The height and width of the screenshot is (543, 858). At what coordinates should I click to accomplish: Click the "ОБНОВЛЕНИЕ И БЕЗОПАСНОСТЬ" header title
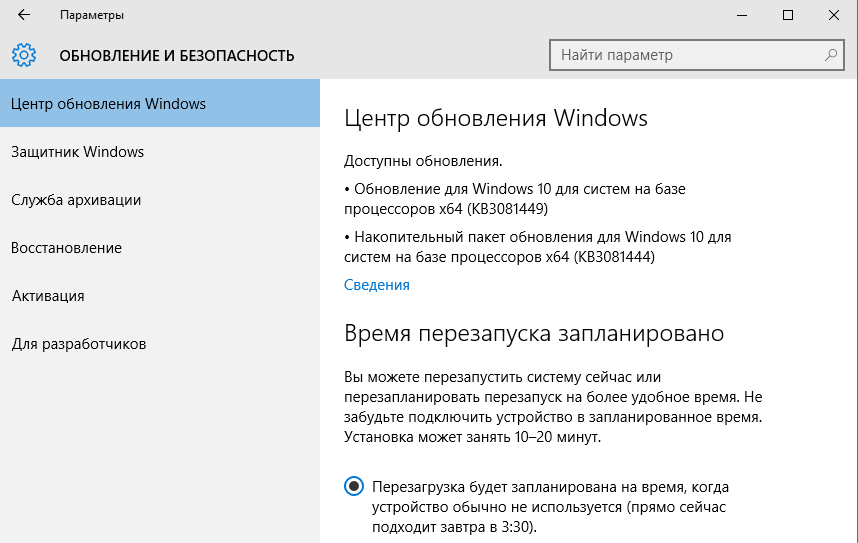click(x=177, y=55)
